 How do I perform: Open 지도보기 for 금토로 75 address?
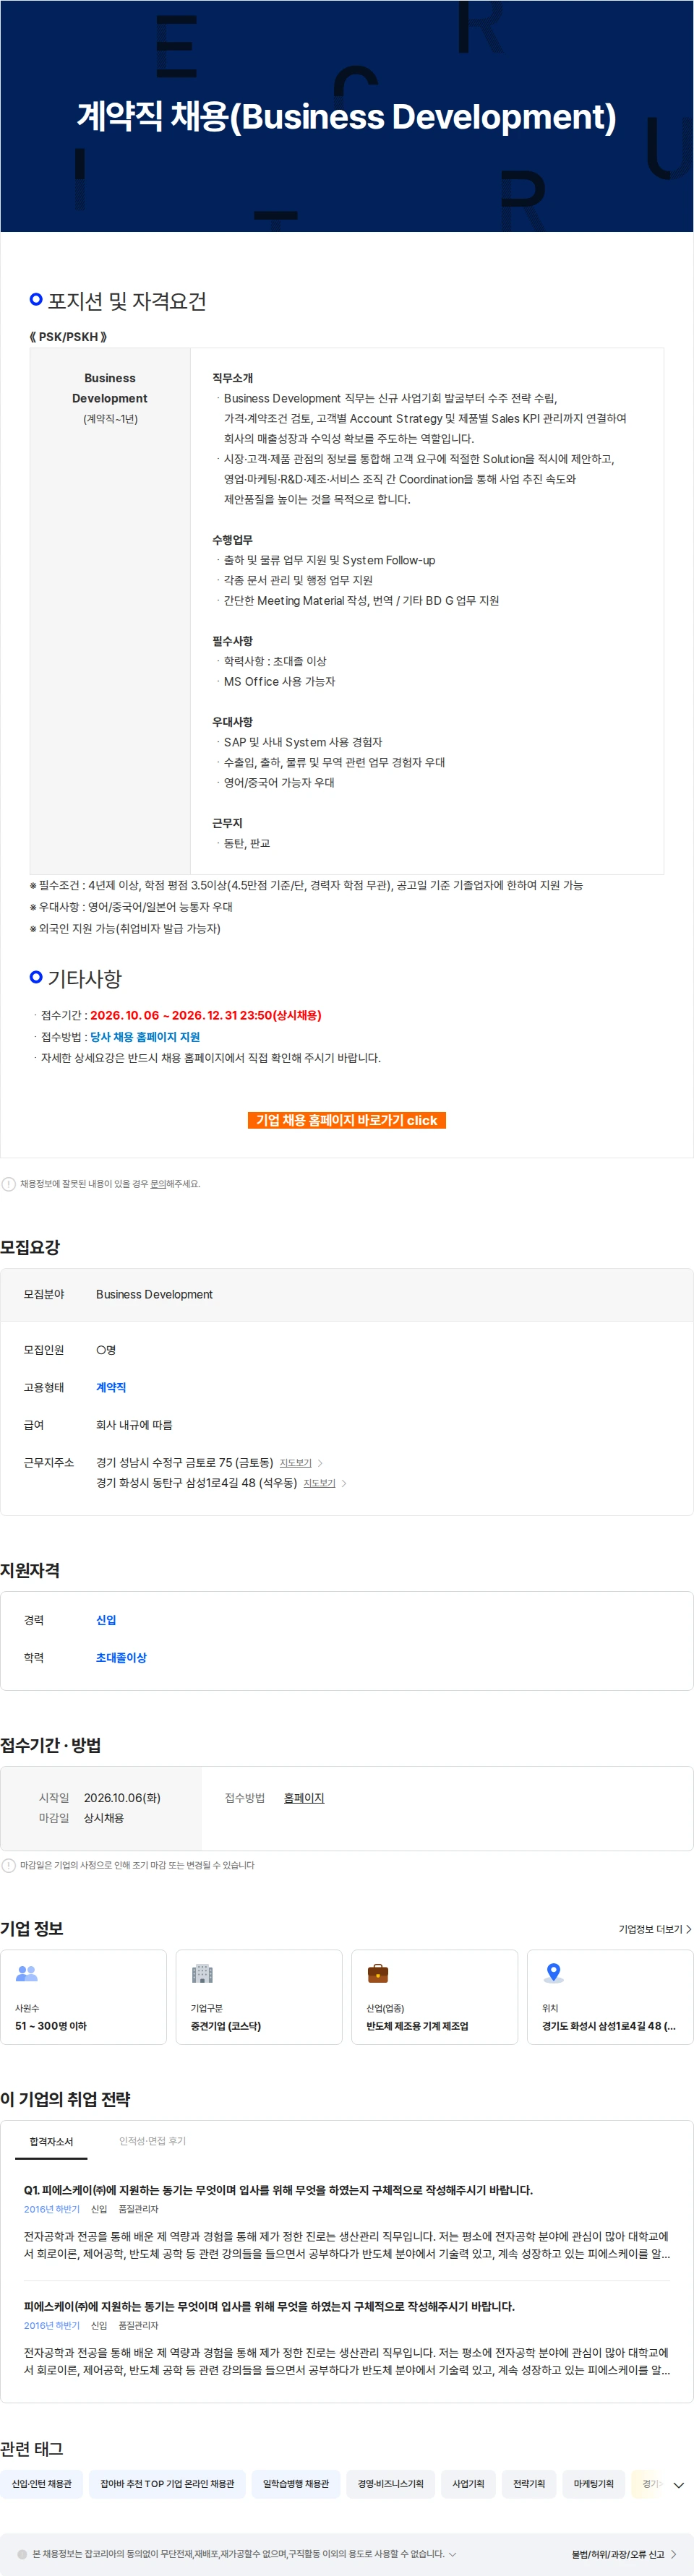[295, 1463]
